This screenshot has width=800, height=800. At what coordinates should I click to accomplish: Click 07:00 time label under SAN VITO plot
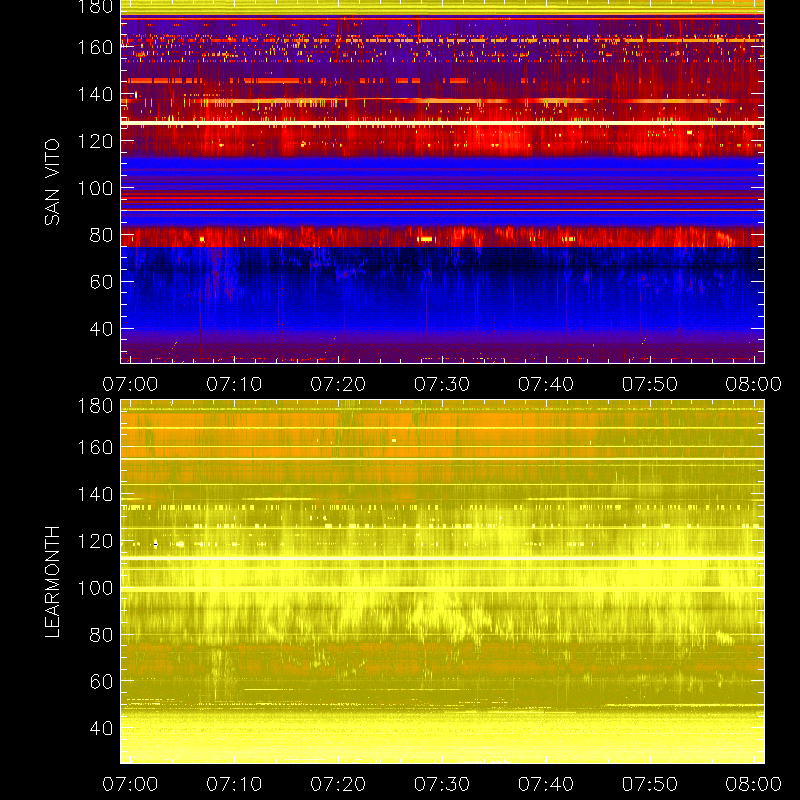click(130, 384)
